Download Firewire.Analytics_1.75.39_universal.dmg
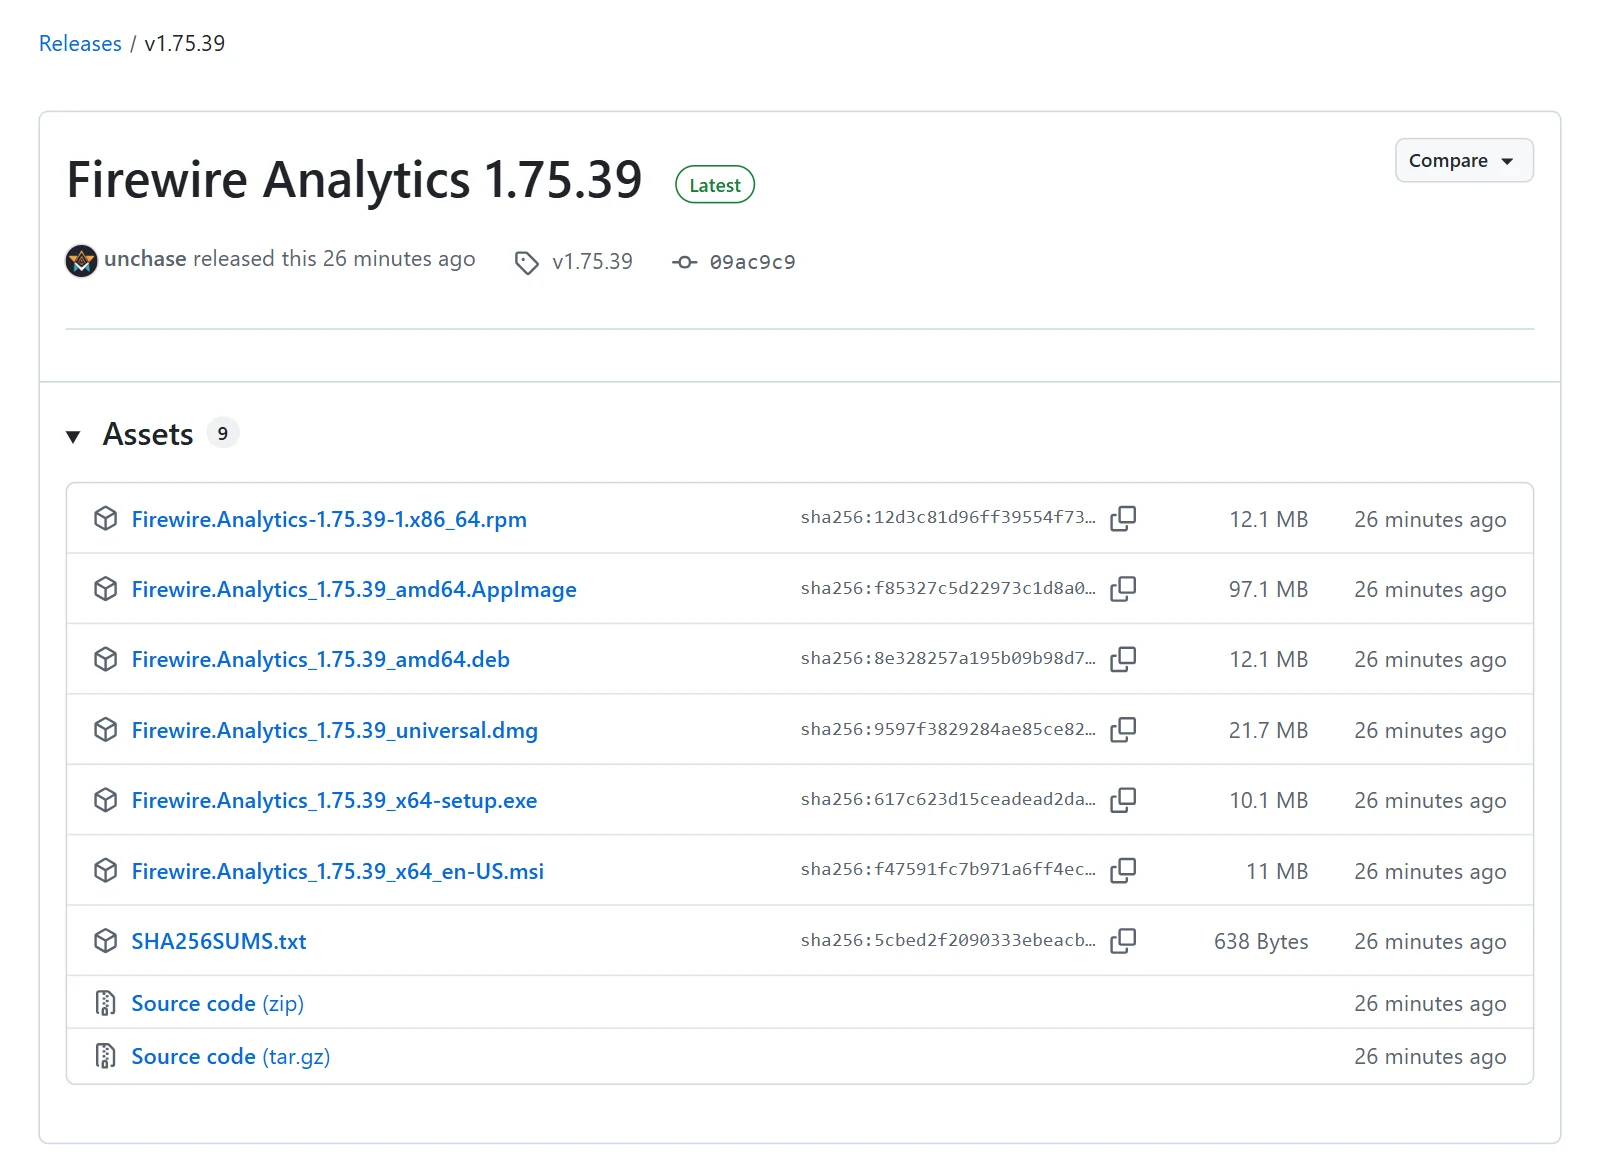 [335, 730]
